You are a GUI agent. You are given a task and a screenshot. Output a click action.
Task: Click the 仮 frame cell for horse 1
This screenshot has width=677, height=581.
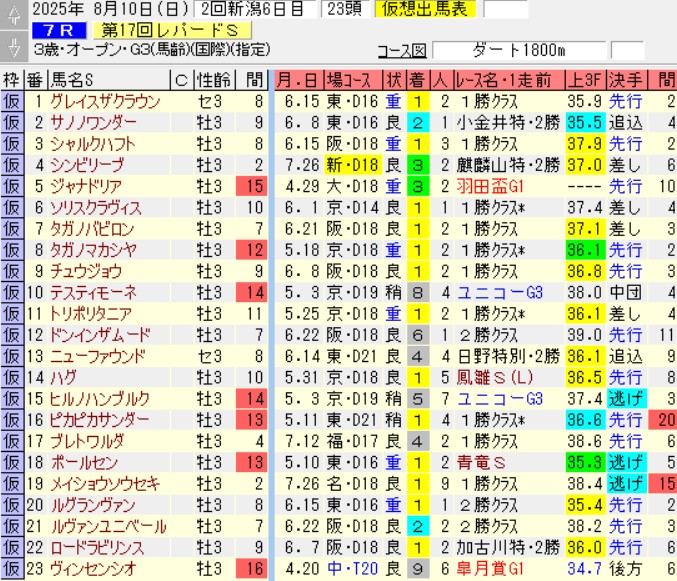click(11, 101)
